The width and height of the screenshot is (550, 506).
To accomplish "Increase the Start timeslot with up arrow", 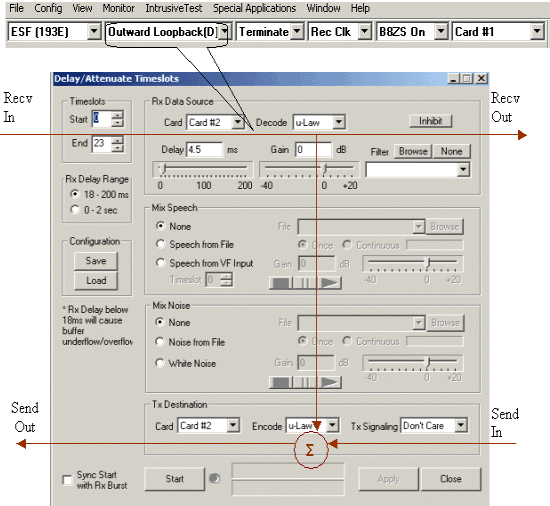I will tap(118, 115).
